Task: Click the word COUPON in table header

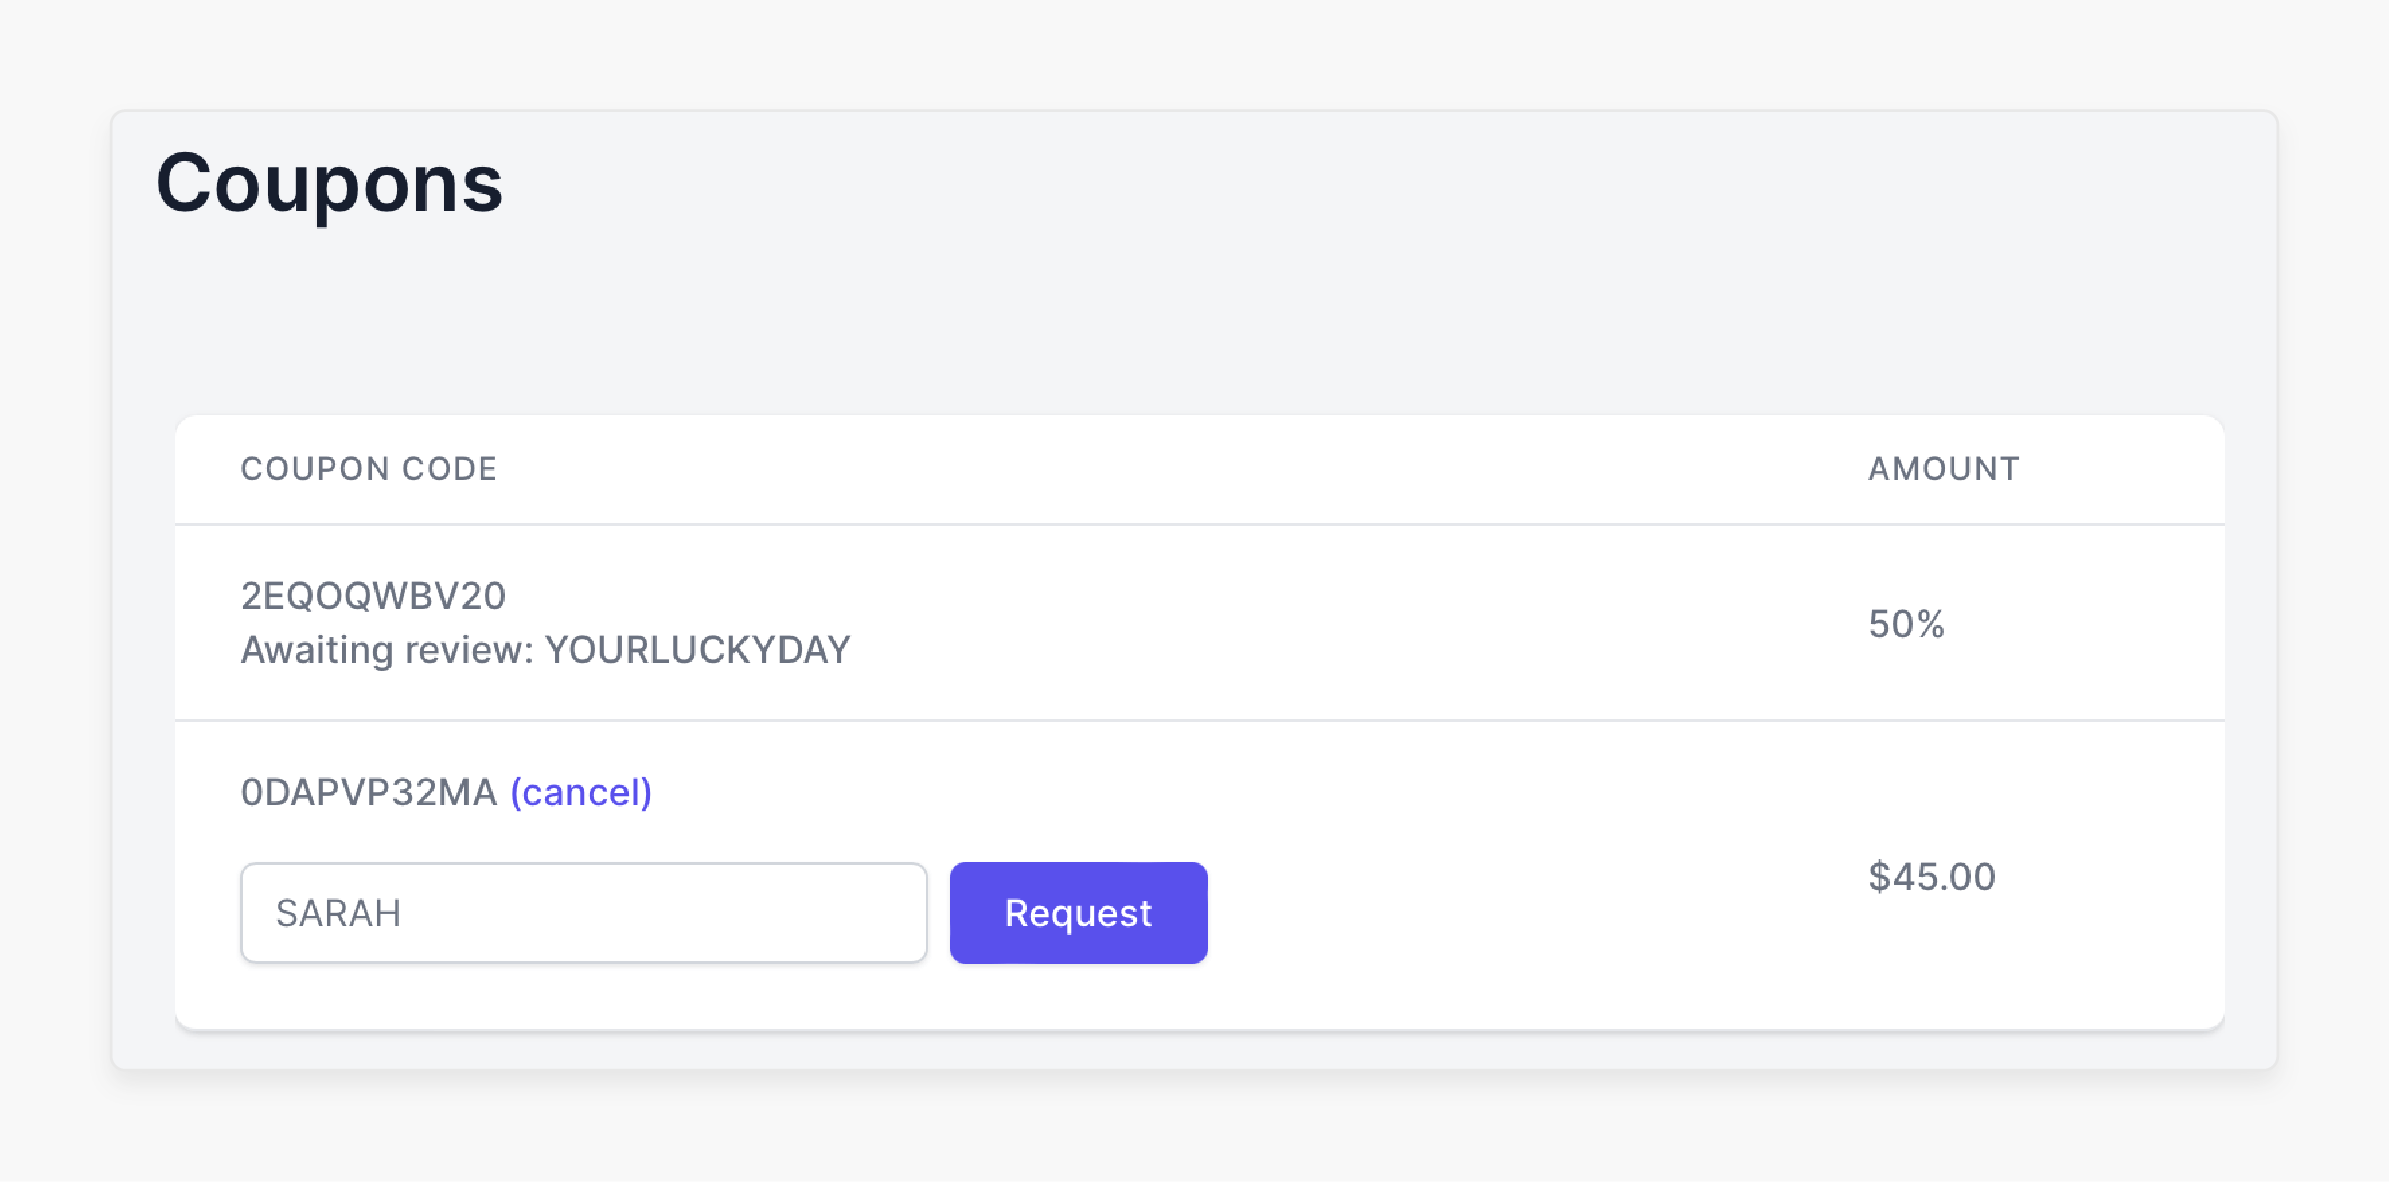Action: coord(315,469)
